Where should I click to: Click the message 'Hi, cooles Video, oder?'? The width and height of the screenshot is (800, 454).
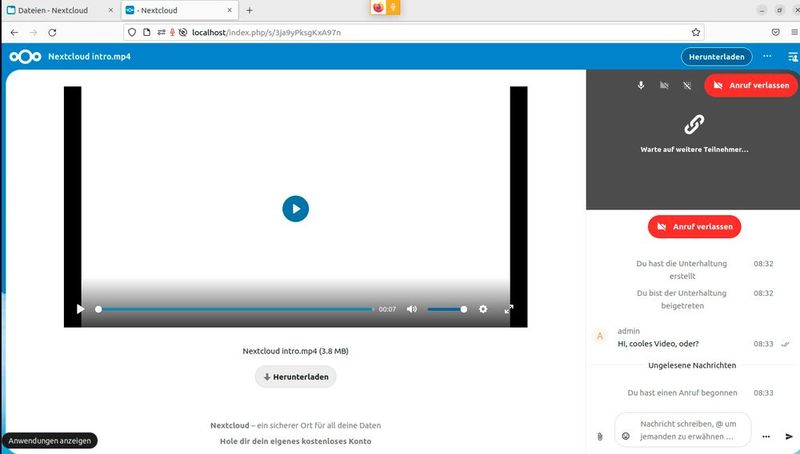658,344
